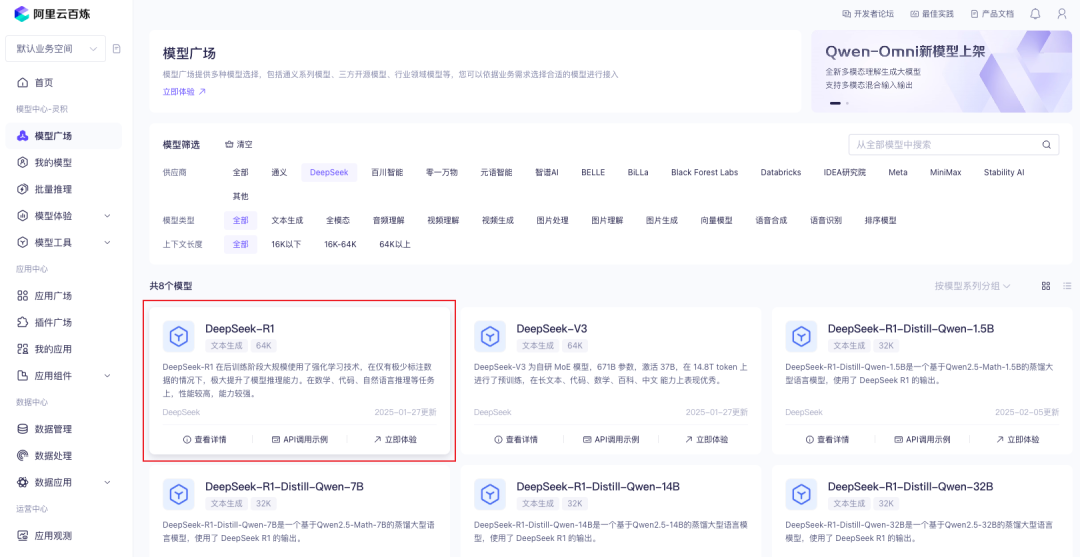1080x557 pixels.
Task: Open 开发者论坛 in top bar
Action: click(x=868, y=14)
